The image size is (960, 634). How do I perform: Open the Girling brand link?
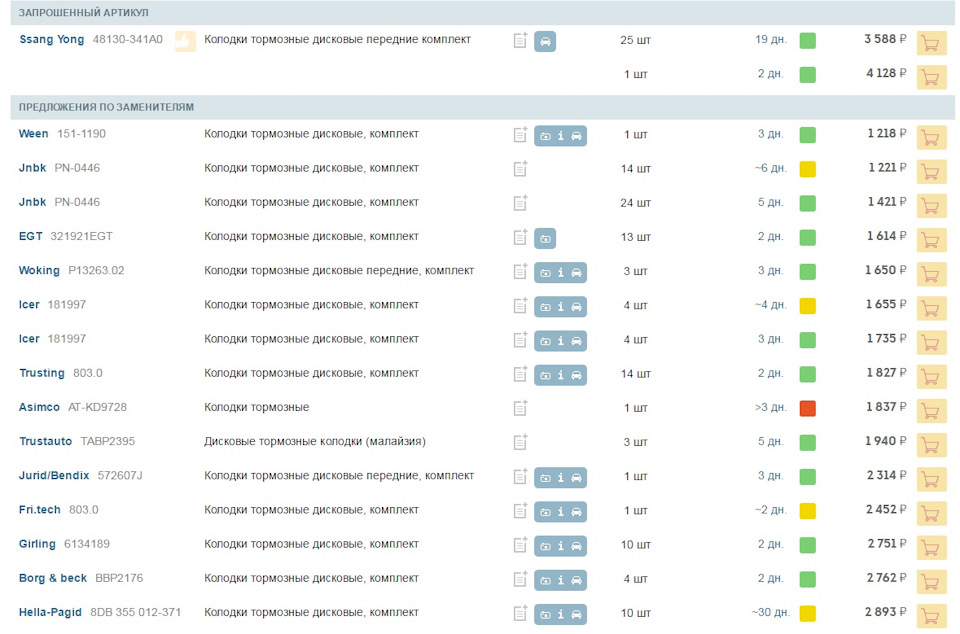point(37,544)
